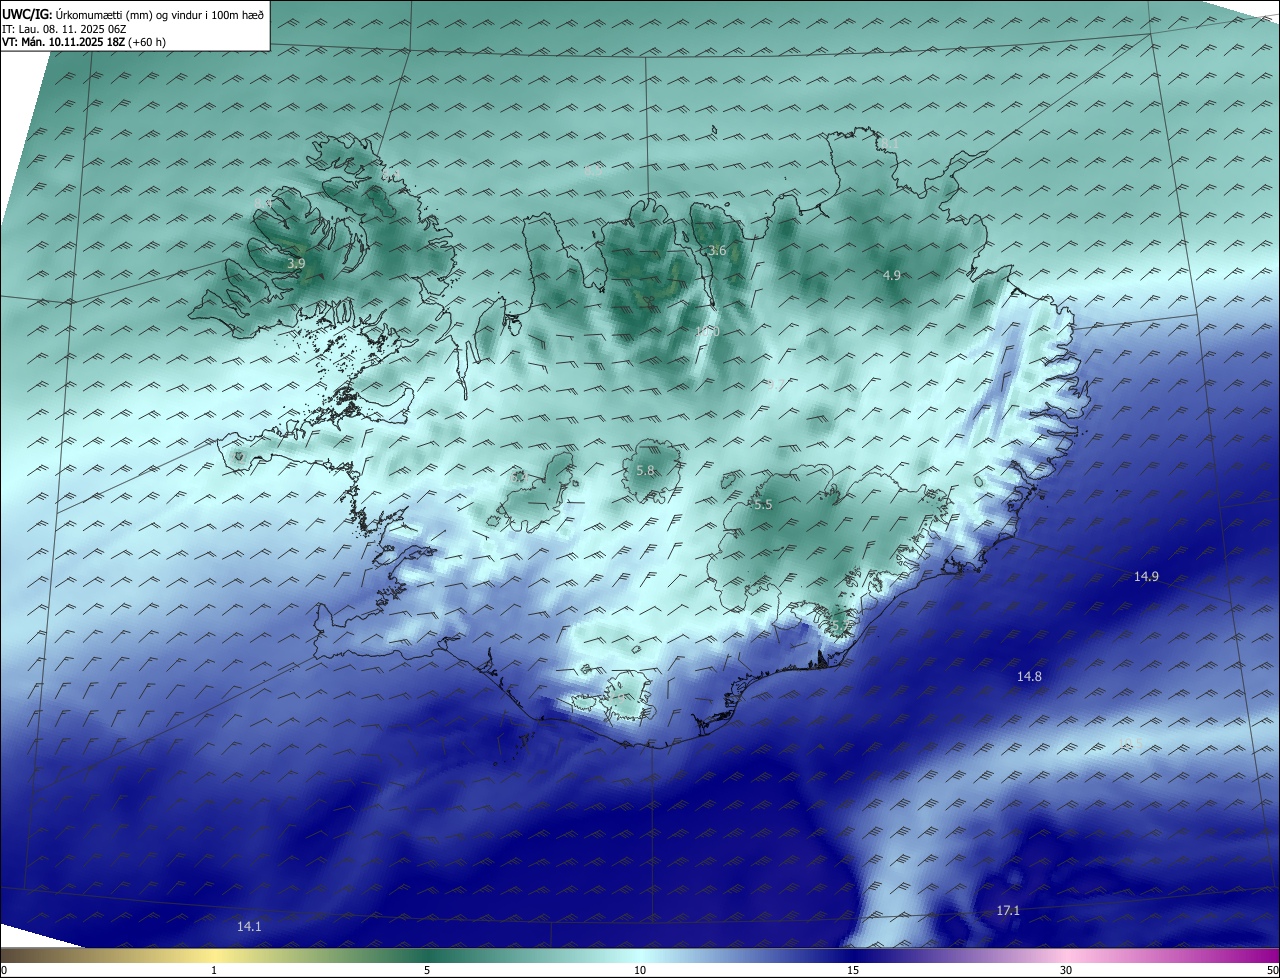Click the map value label 3.6
1280x978 pixels.
coord(717,251)
